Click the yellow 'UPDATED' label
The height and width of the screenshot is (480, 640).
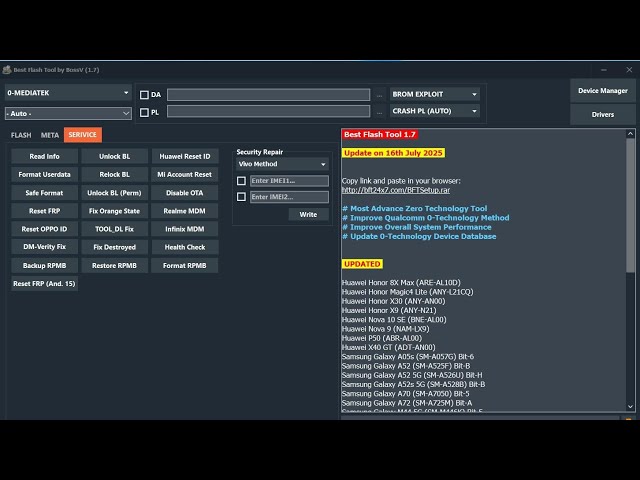pos(362,264)
